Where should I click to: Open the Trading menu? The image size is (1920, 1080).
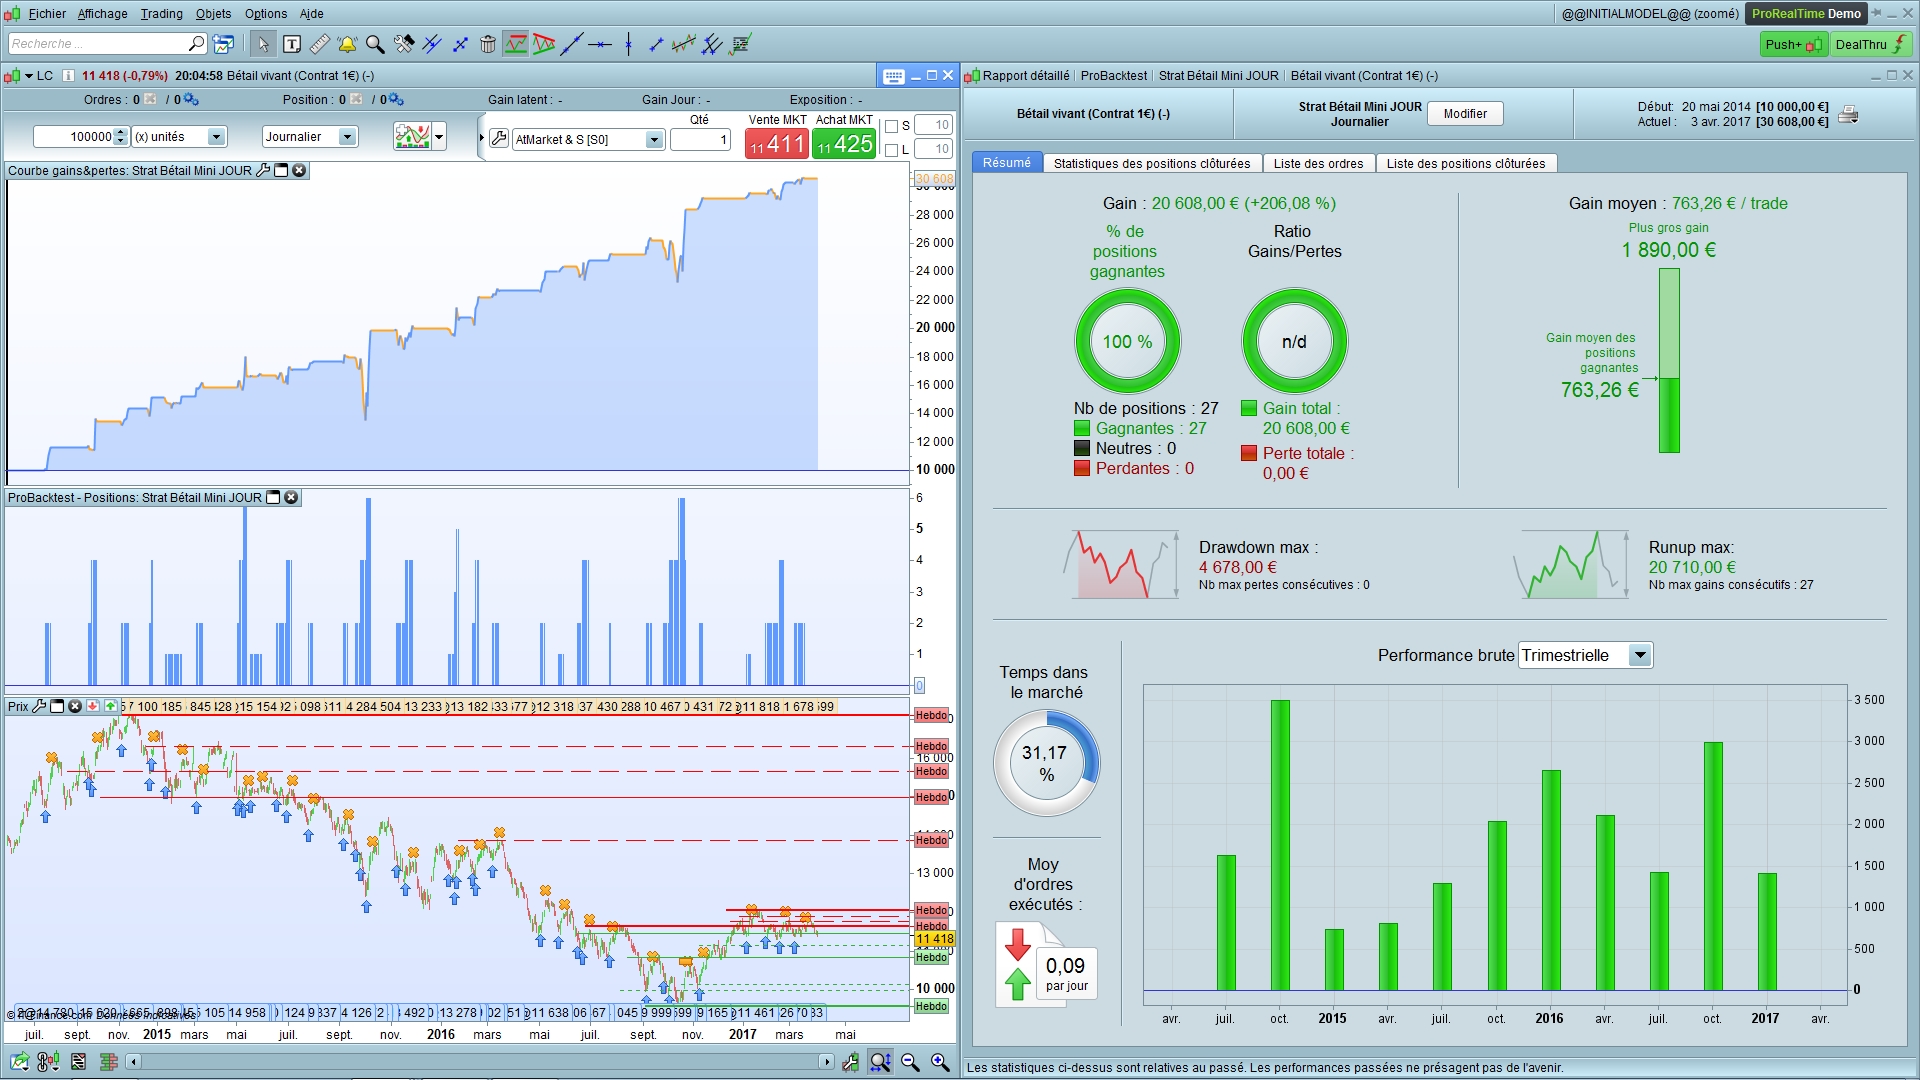coord(161,14)
